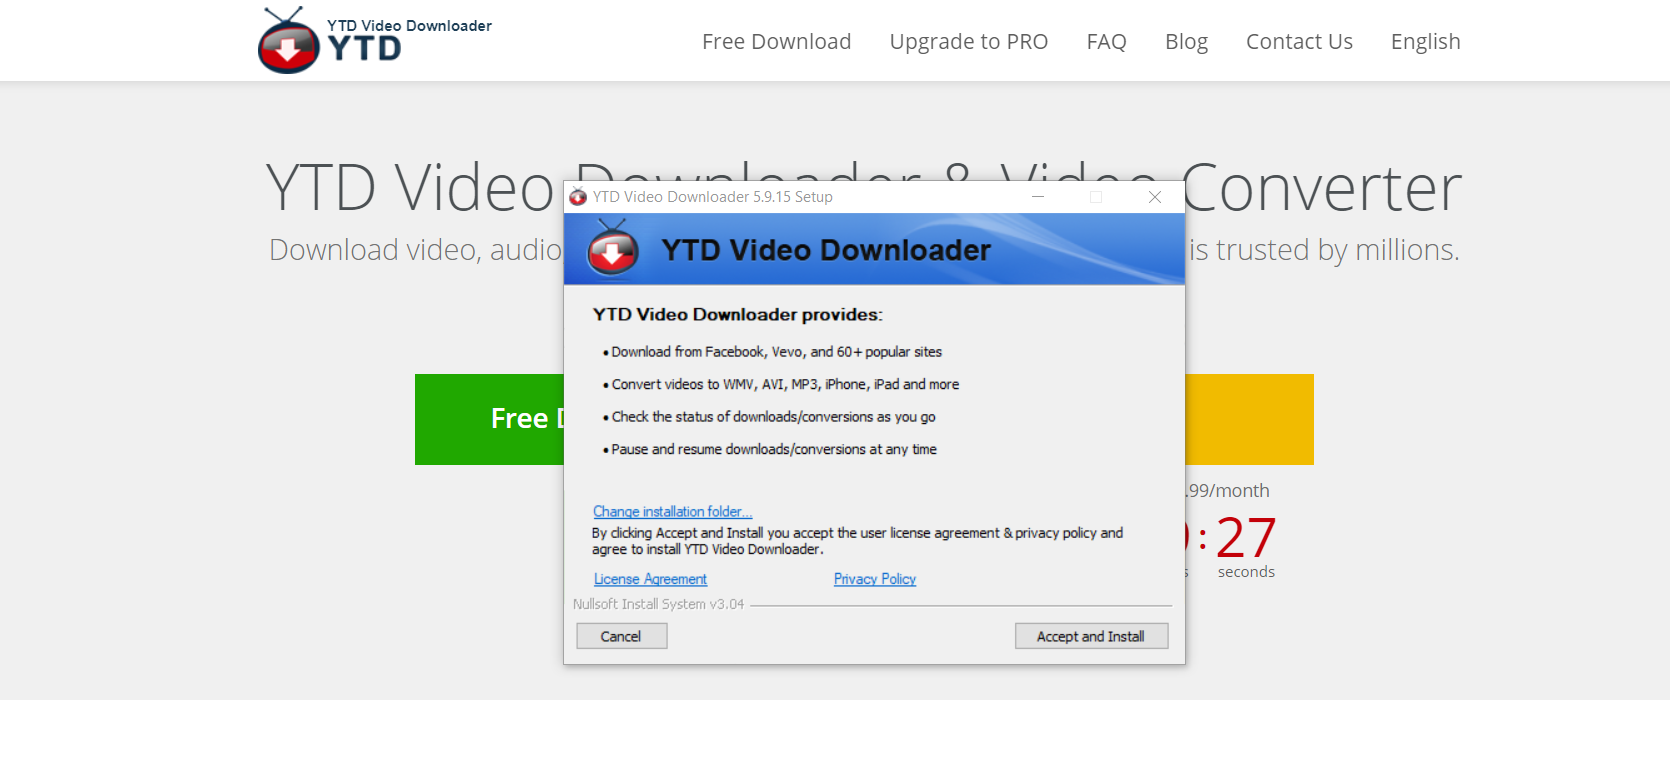Open the Free Download menu item

click(x=776, y=41)
